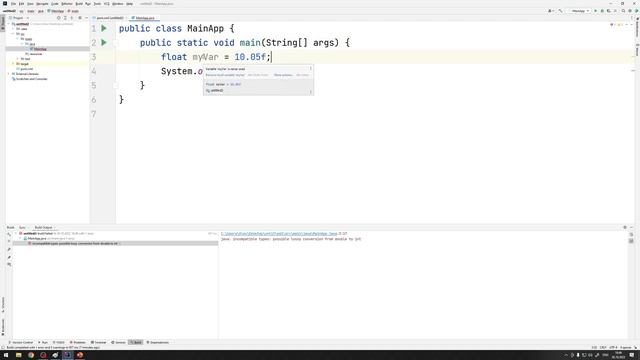Click the Windows Start button

coord(6,355)
